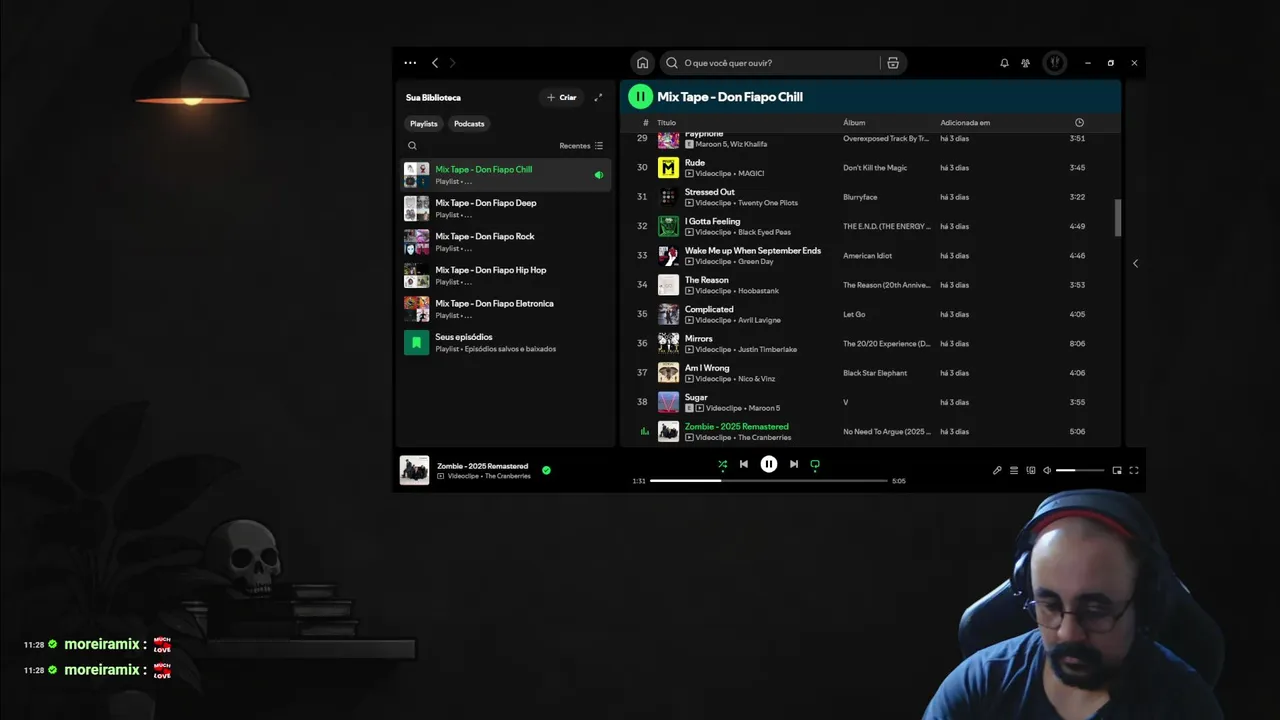1280x720 pixels.
Task: Open the notifications bell
Action: pyautogui.click(x=1004, y=63)
